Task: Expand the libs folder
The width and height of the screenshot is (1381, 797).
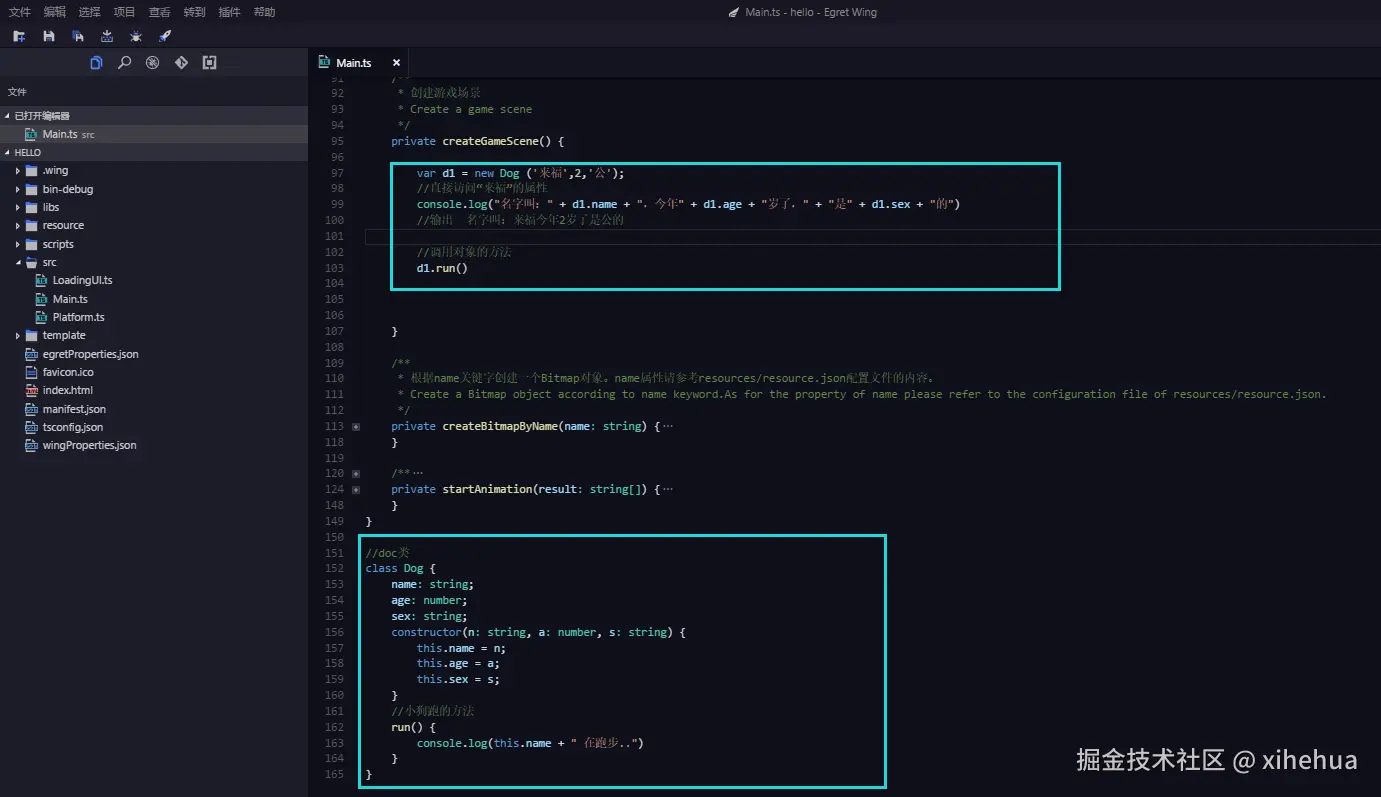Action: point(18,207)
